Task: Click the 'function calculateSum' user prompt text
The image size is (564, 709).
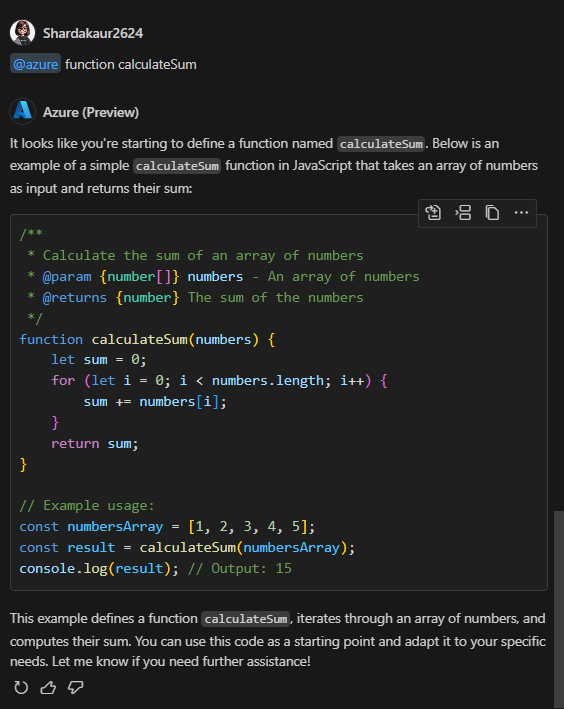Action: tap(131, 65)
